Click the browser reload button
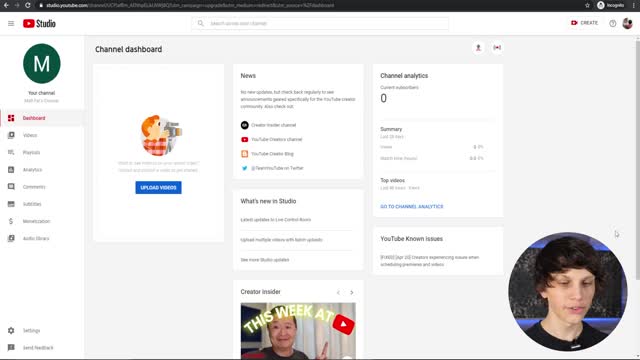Viewport: 640px width, 360px height. click(x=28, y=5)
